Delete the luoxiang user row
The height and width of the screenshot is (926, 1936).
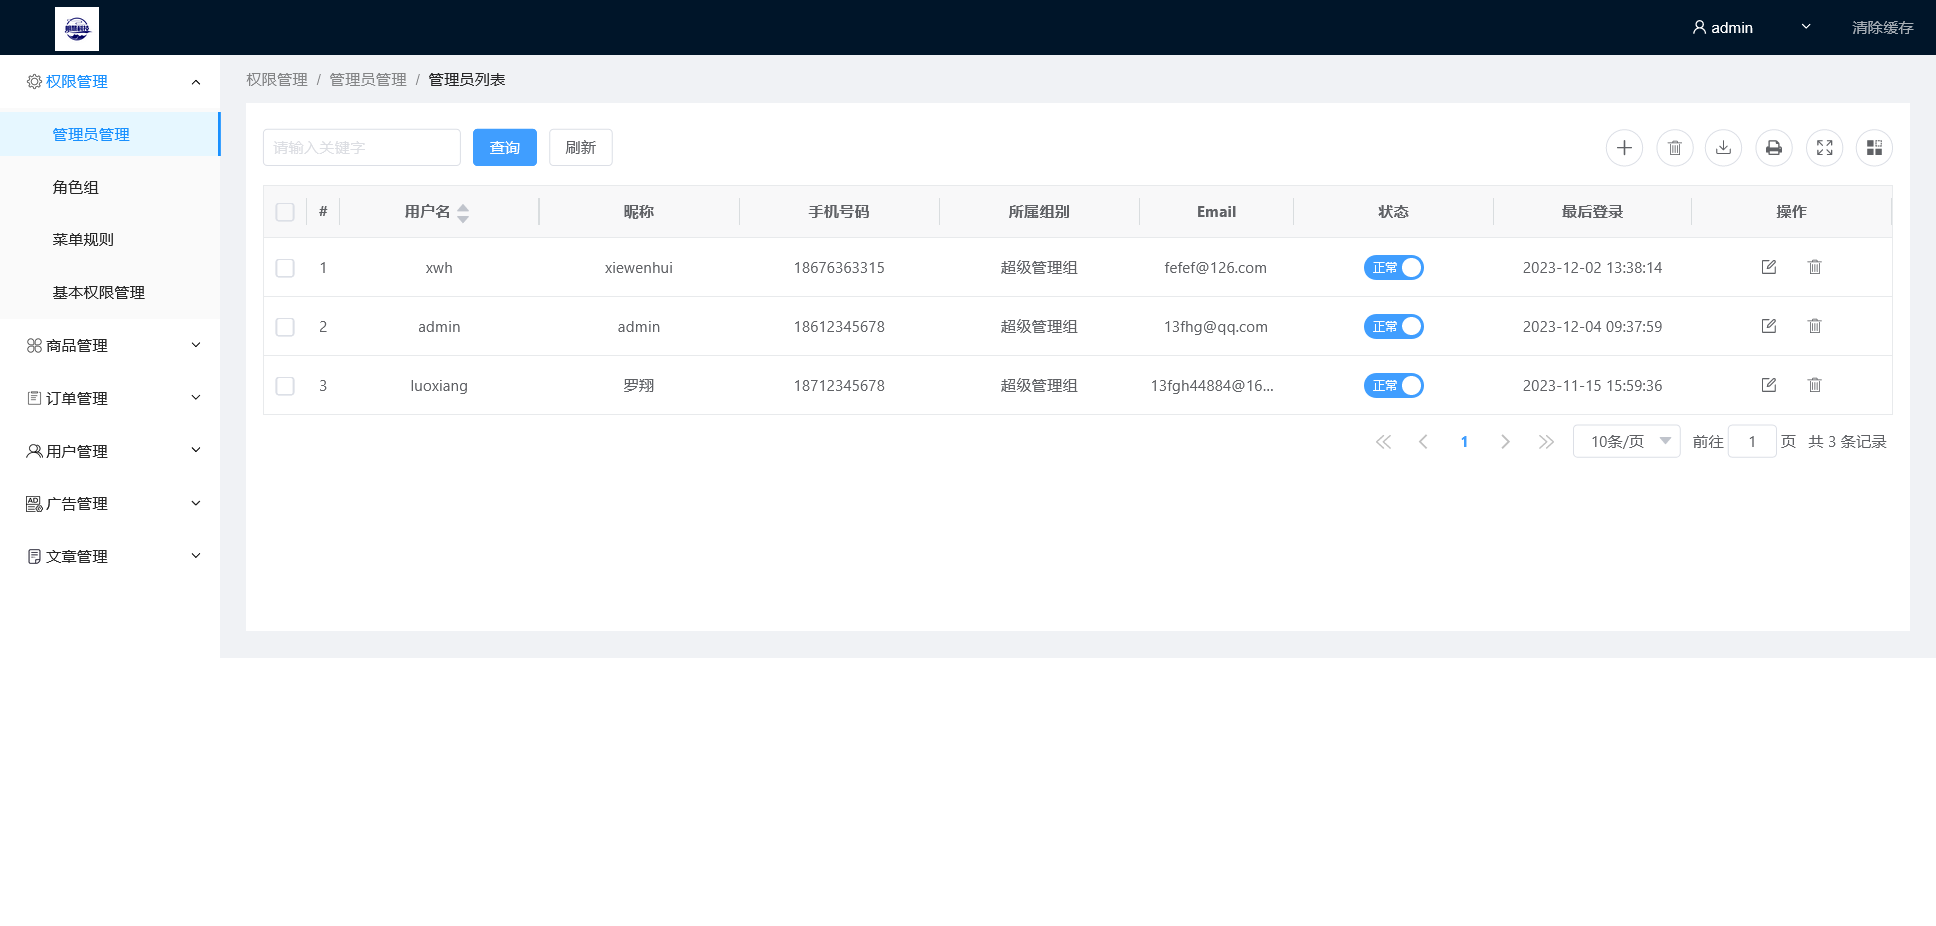click(x=1814, y=385)
